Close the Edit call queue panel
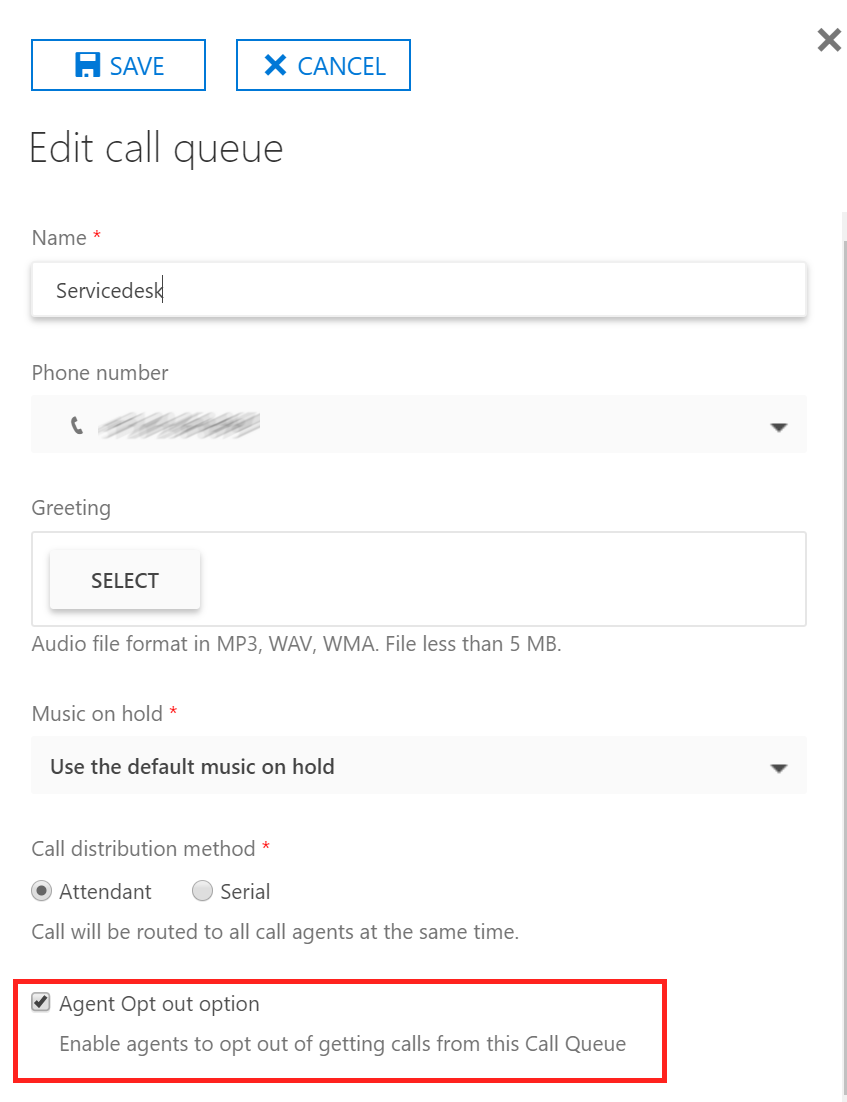This screenshot has height=1102, width=847. point(829,40)
